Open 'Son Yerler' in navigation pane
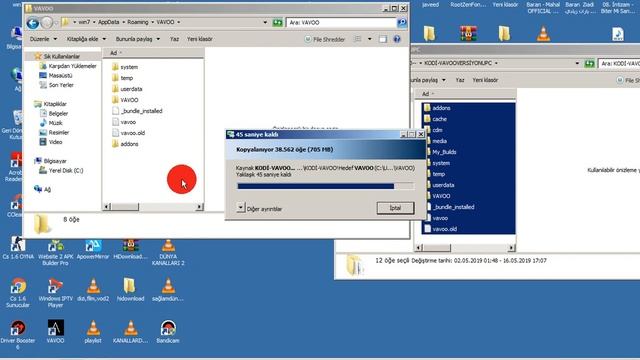Screen dimensions: 640x360 click(56, 85)
